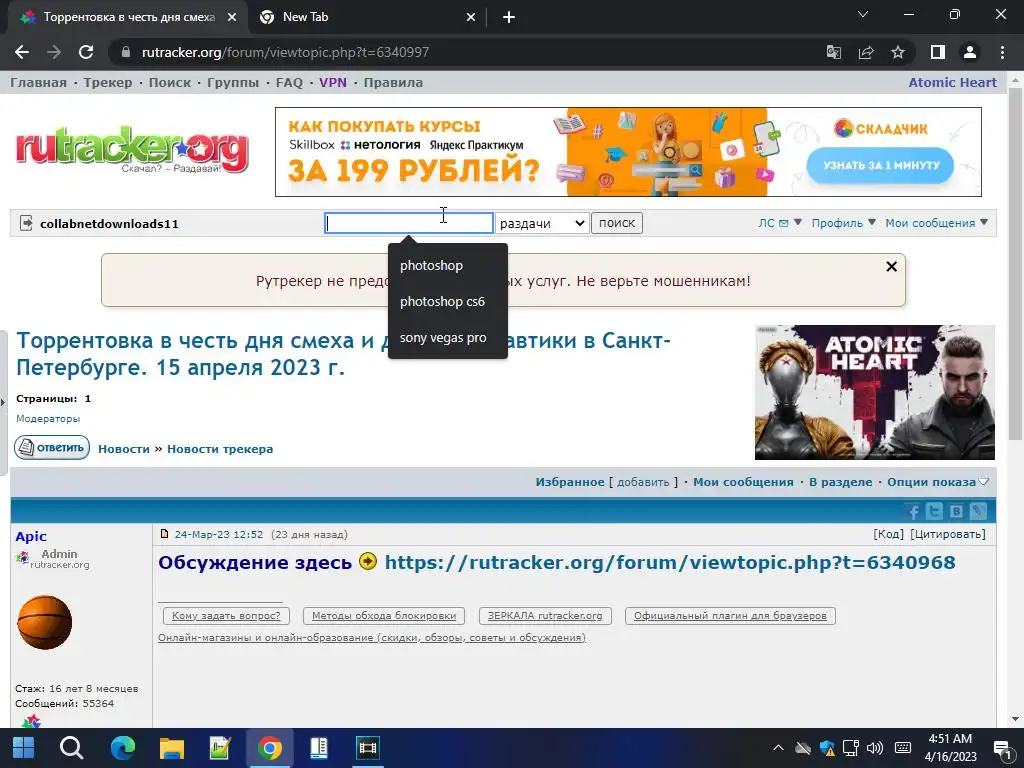Open the Chrome profile avatar icon
Viewport: 1024px width, 768px height.
(970, 52)
